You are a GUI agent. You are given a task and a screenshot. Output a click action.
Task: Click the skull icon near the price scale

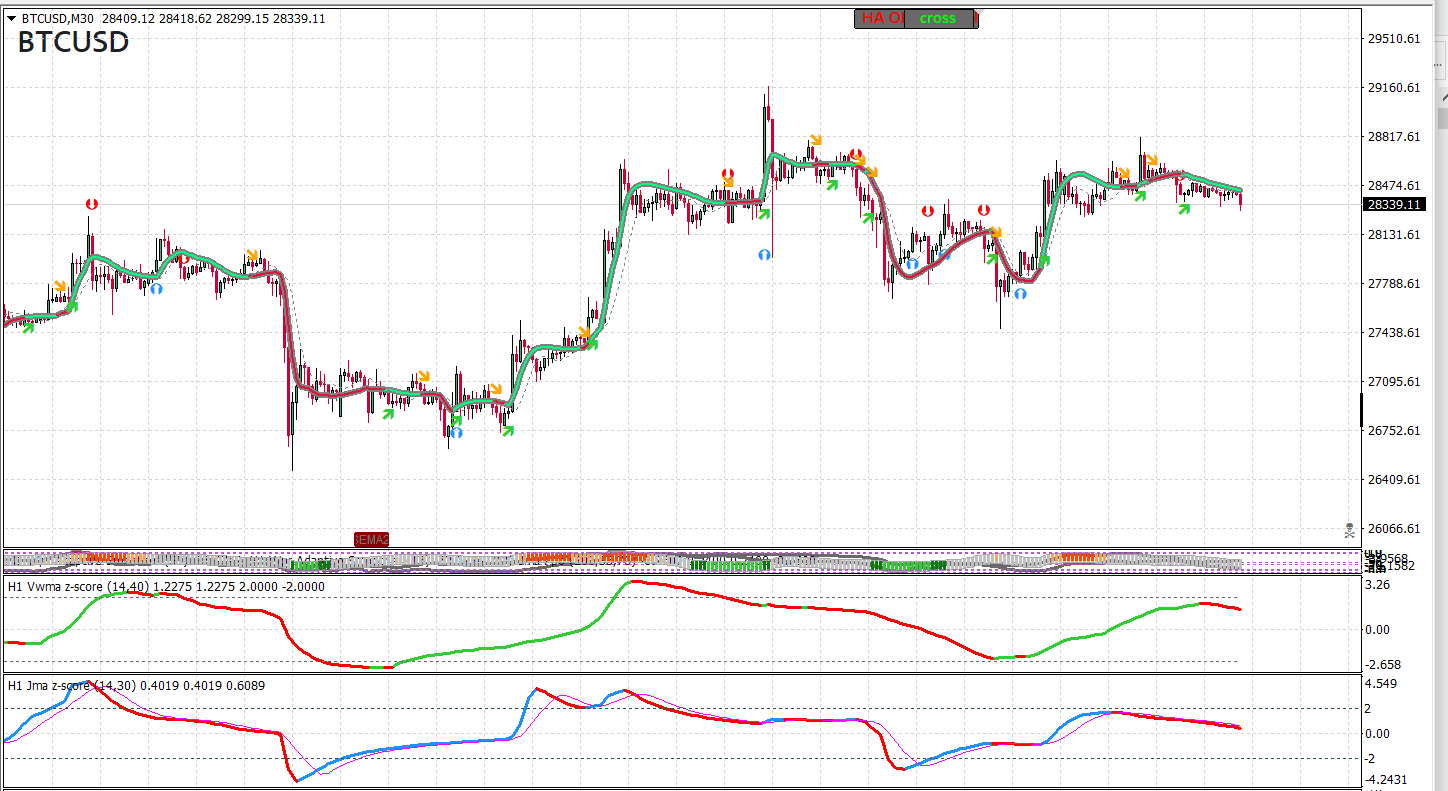1349,529
